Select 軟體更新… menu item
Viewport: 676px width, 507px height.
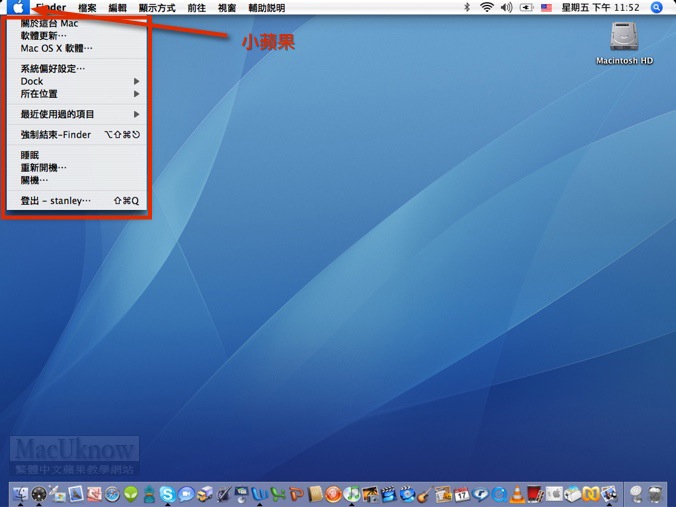pyautogui.click(x=77, y=36)
